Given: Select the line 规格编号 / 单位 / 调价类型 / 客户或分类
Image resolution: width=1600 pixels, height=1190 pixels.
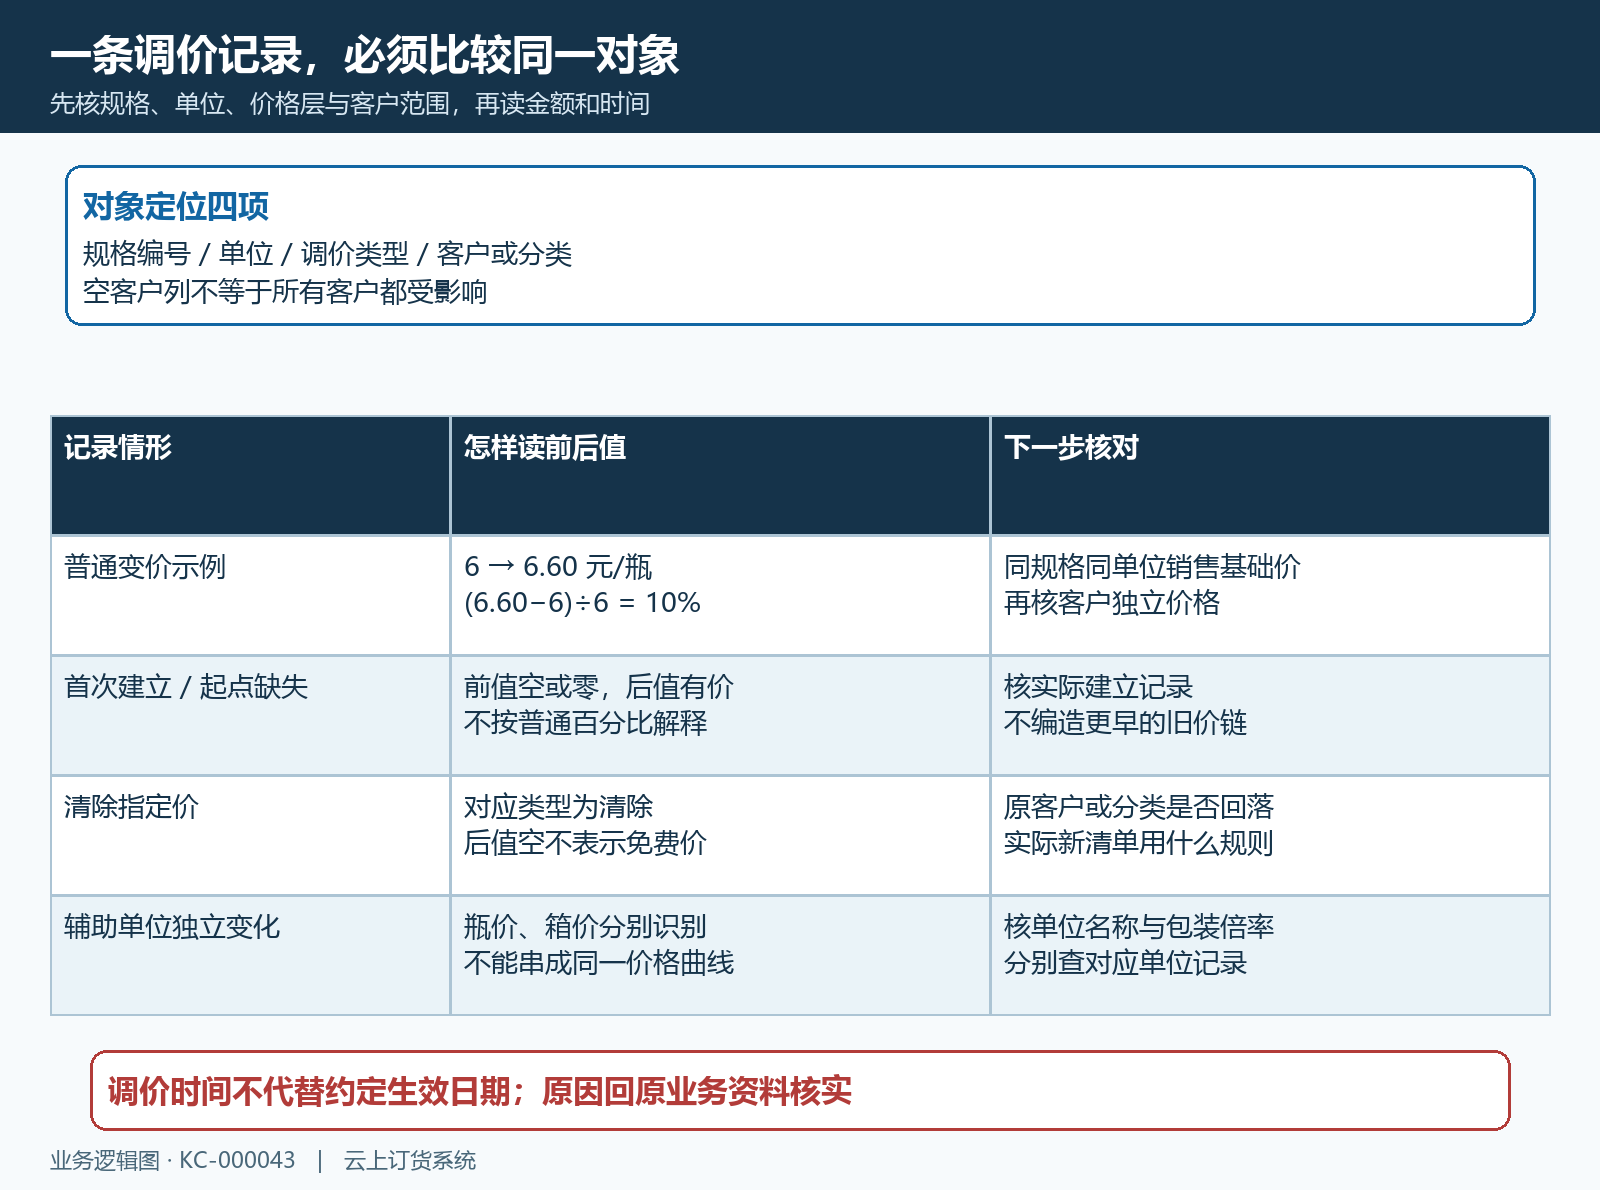Looking at the screenshot, I should pos(327,254).
